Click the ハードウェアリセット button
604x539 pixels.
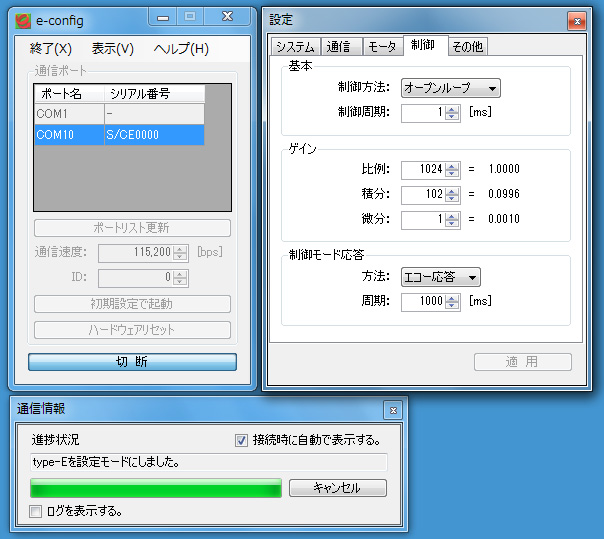pos(132,330)
